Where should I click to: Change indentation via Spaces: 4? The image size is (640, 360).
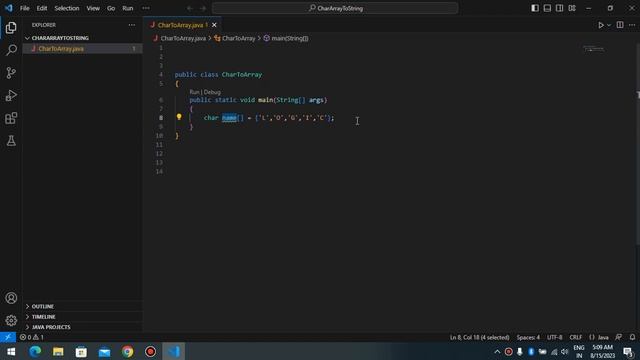pyautogui.click(x=528, y=337)
